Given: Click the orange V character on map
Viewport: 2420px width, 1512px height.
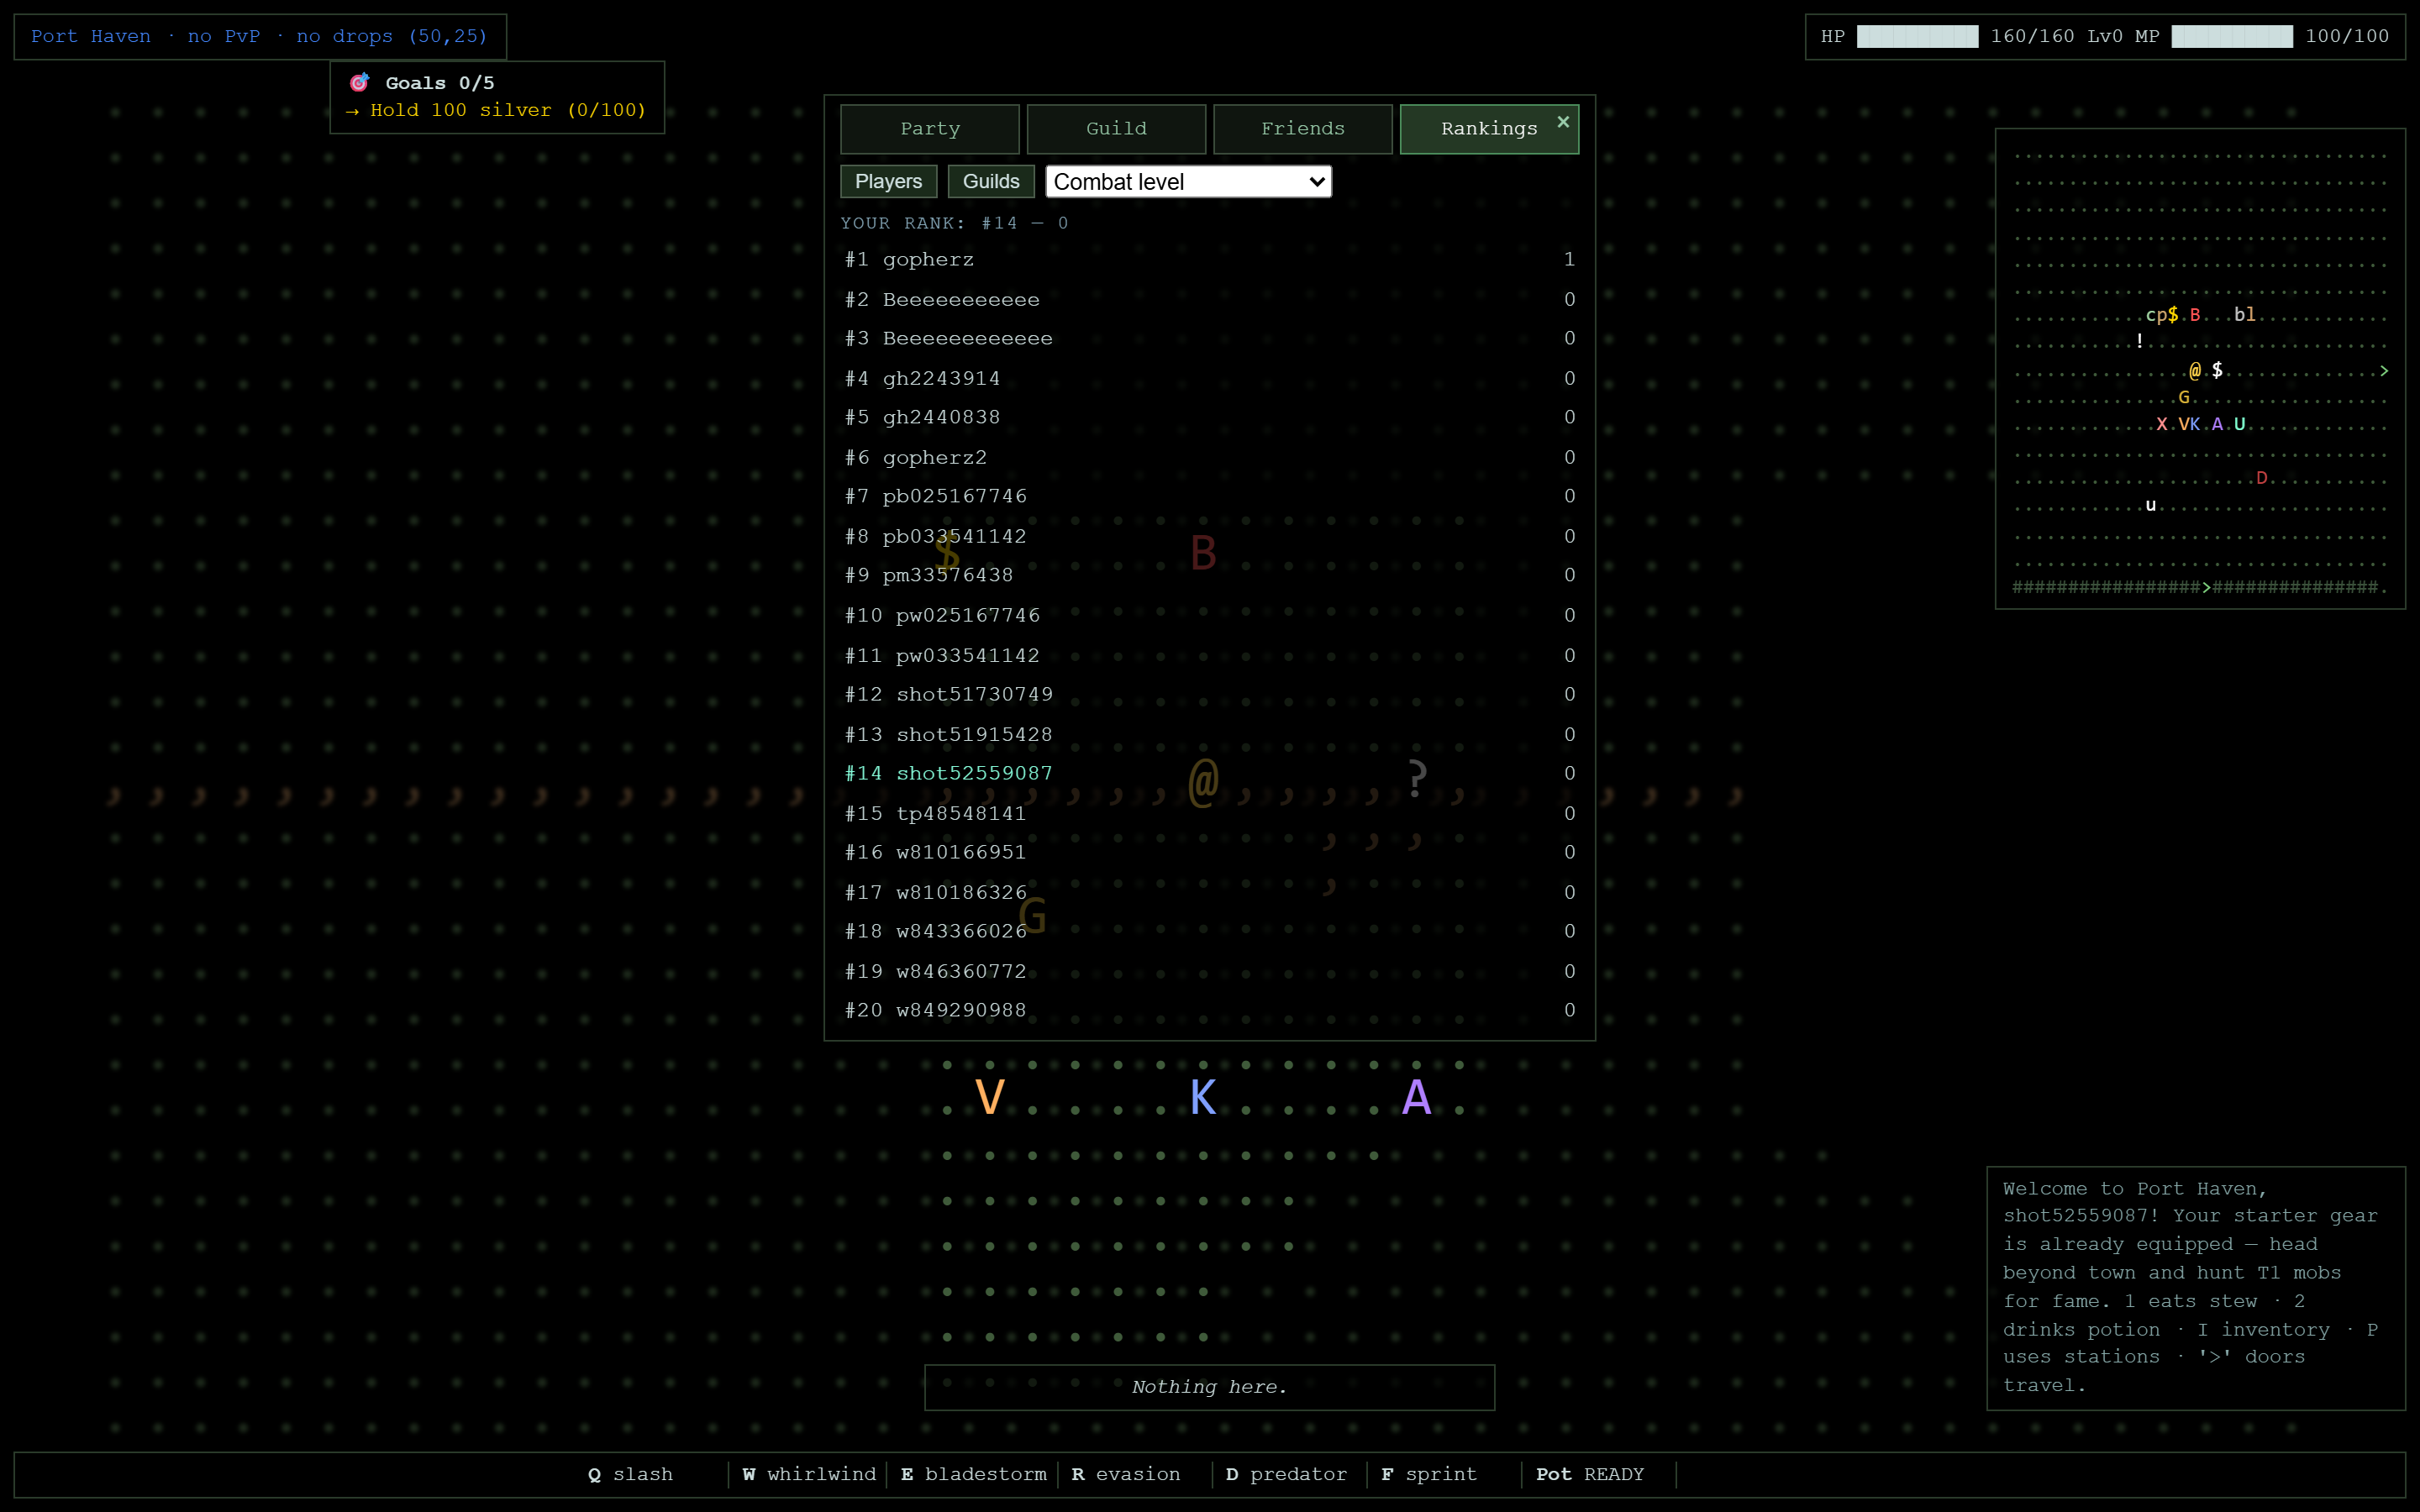Looking at the screenshot, I should tap(989, 1097).
